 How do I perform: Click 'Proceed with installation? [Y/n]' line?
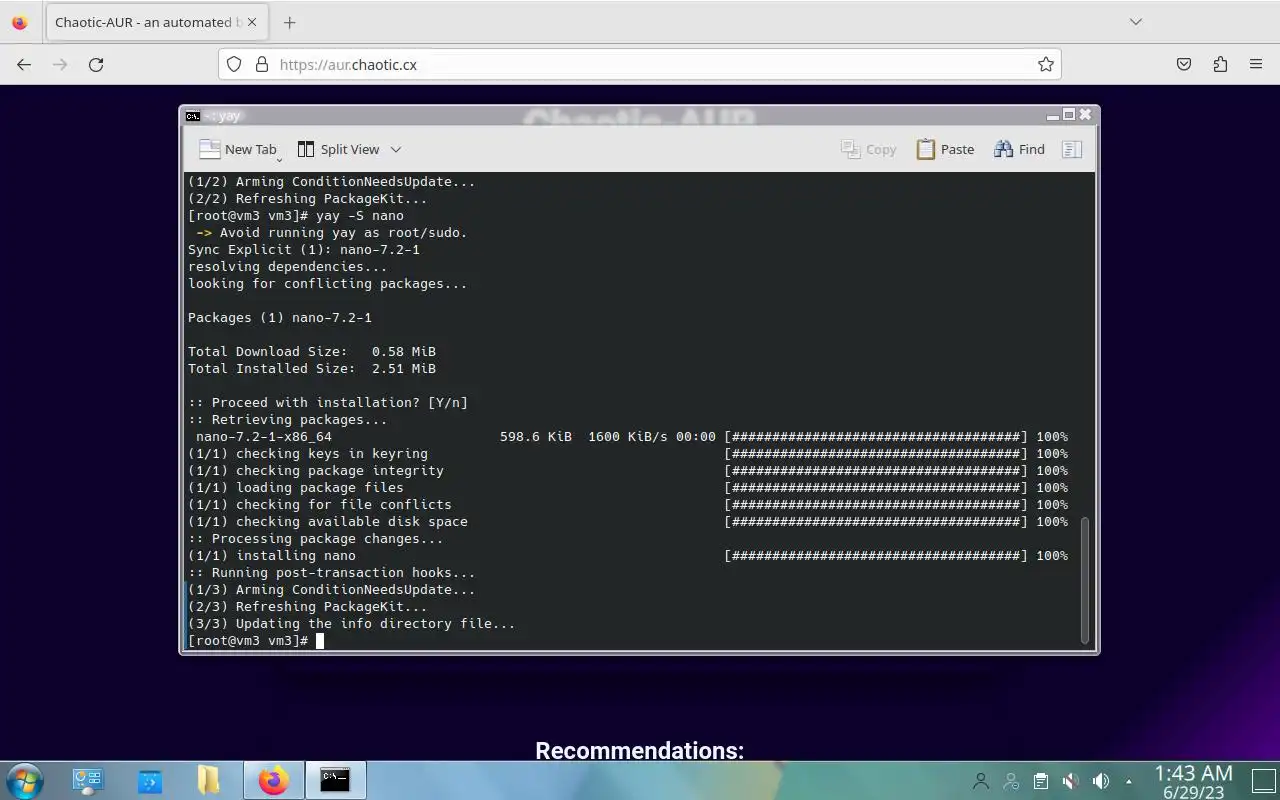click(328, 402)
